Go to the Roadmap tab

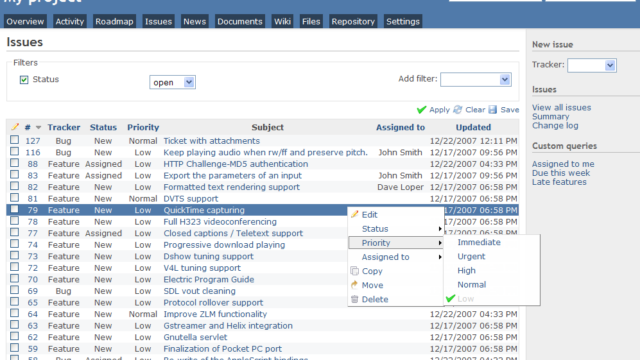pos(114,22)
